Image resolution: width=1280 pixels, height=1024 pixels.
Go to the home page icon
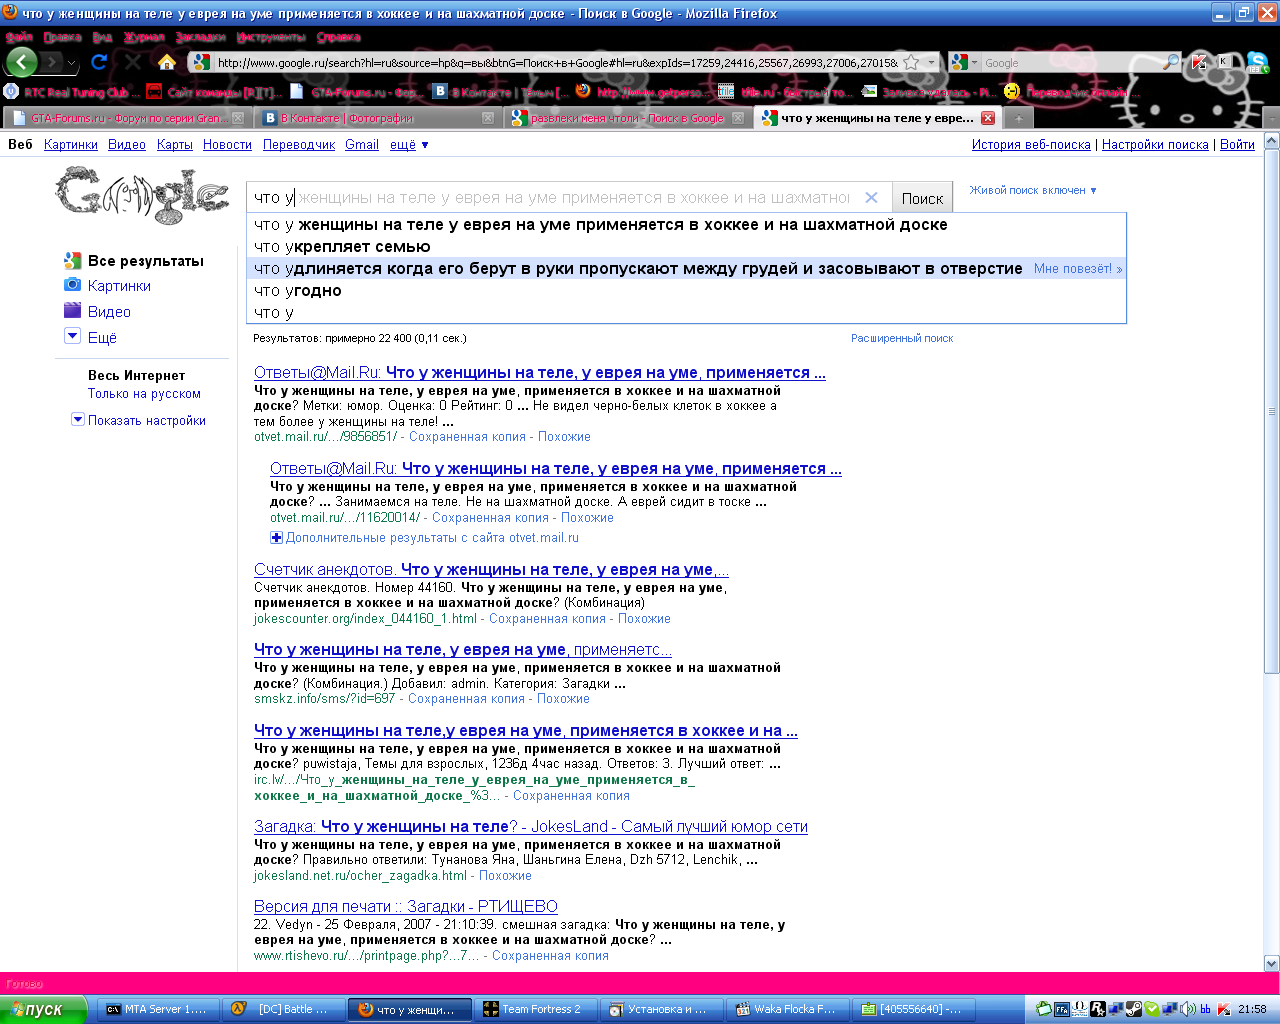click(x=167, y=62)
